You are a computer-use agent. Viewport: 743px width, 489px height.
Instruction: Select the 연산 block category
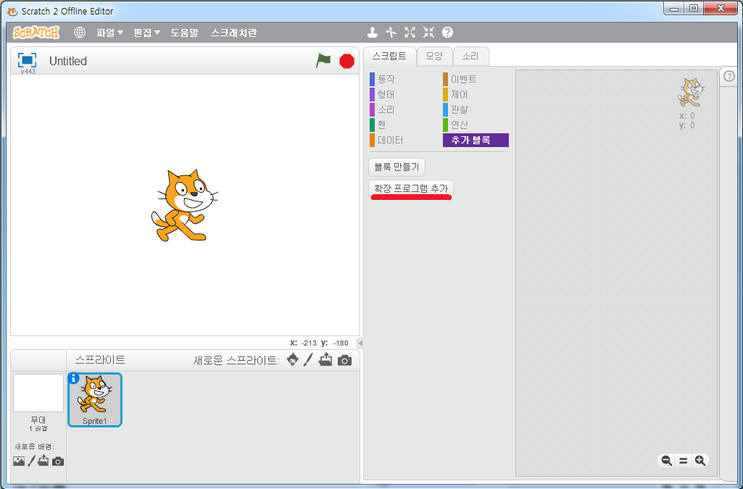[456, 125]
